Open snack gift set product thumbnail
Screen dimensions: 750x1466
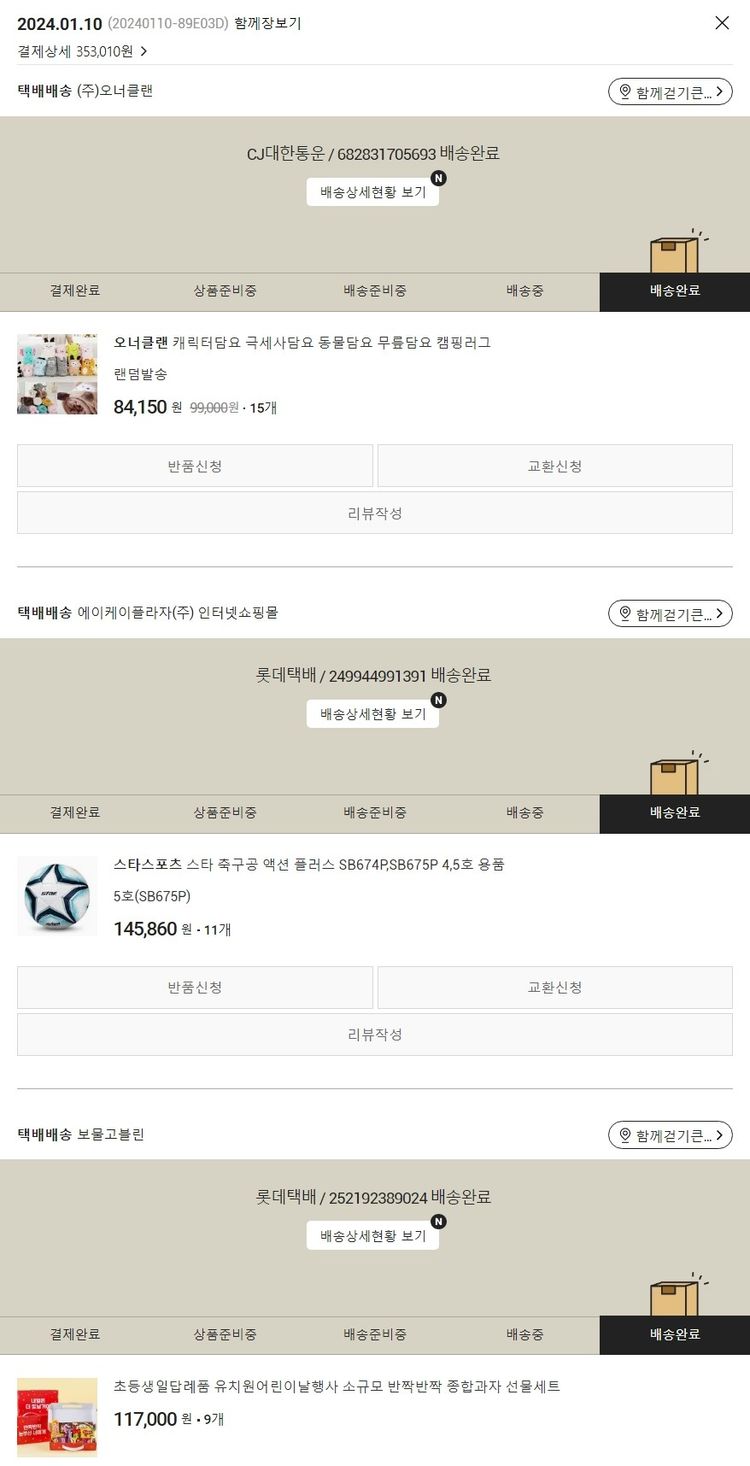click(57, 1418)
